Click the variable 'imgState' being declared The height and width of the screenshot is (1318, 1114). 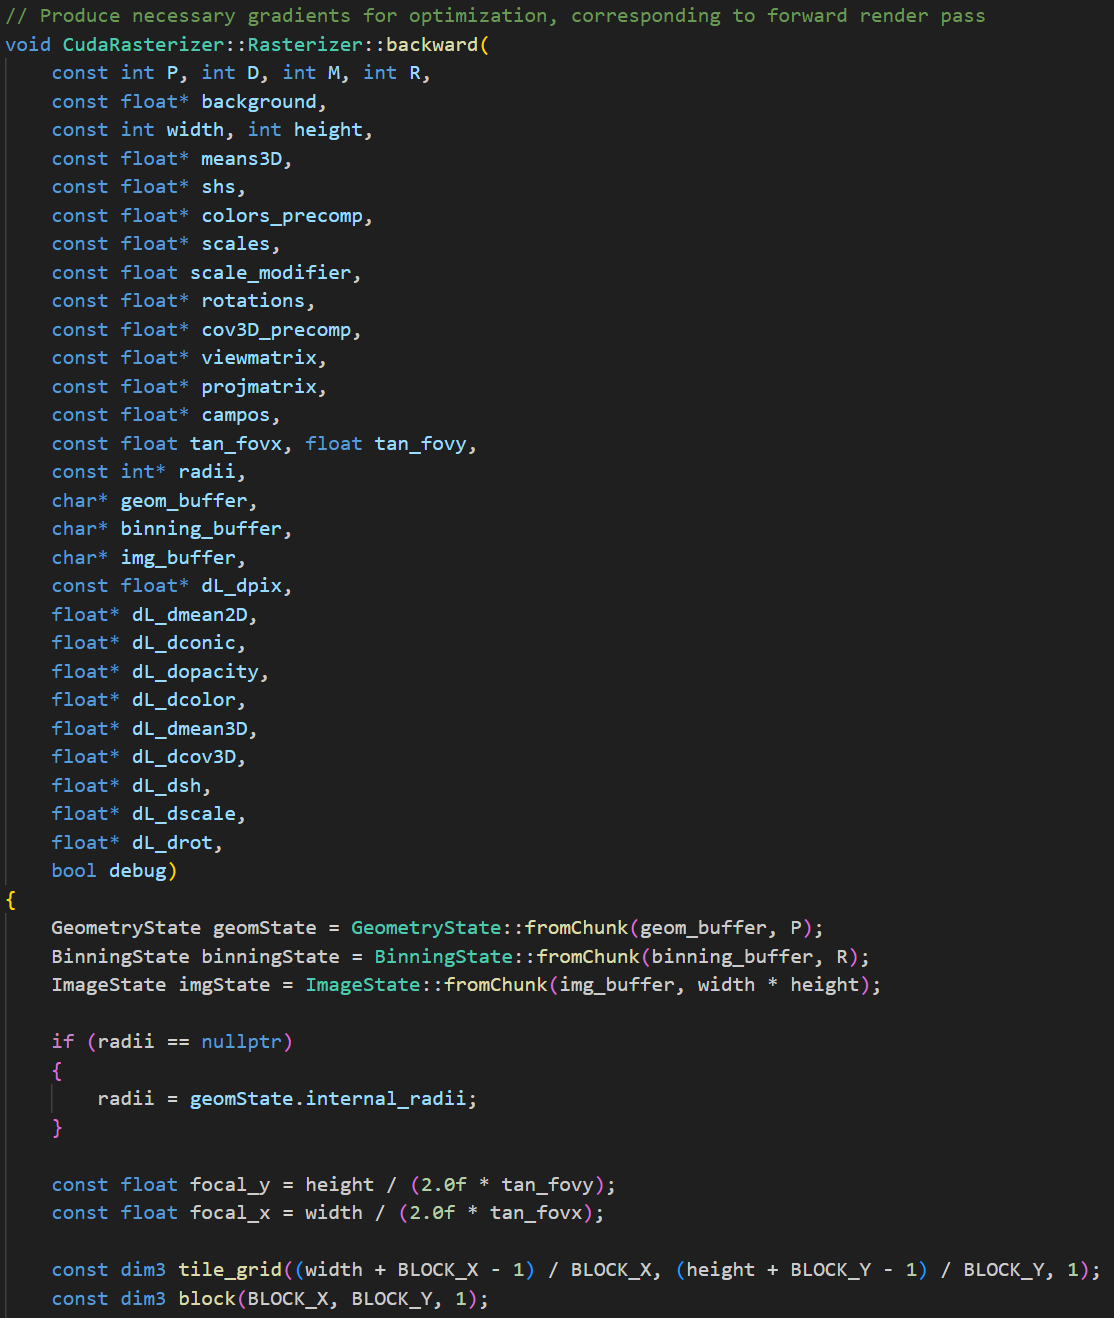click(224, 985)
